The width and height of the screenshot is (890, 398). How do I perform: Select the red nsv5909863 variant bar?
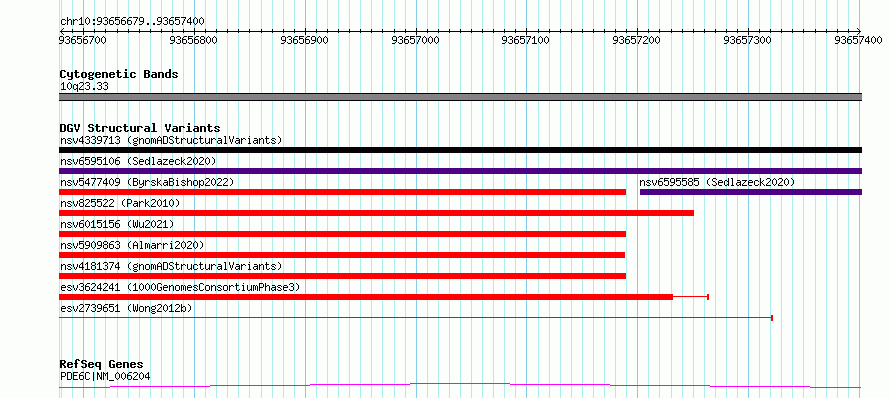[342, 255]
